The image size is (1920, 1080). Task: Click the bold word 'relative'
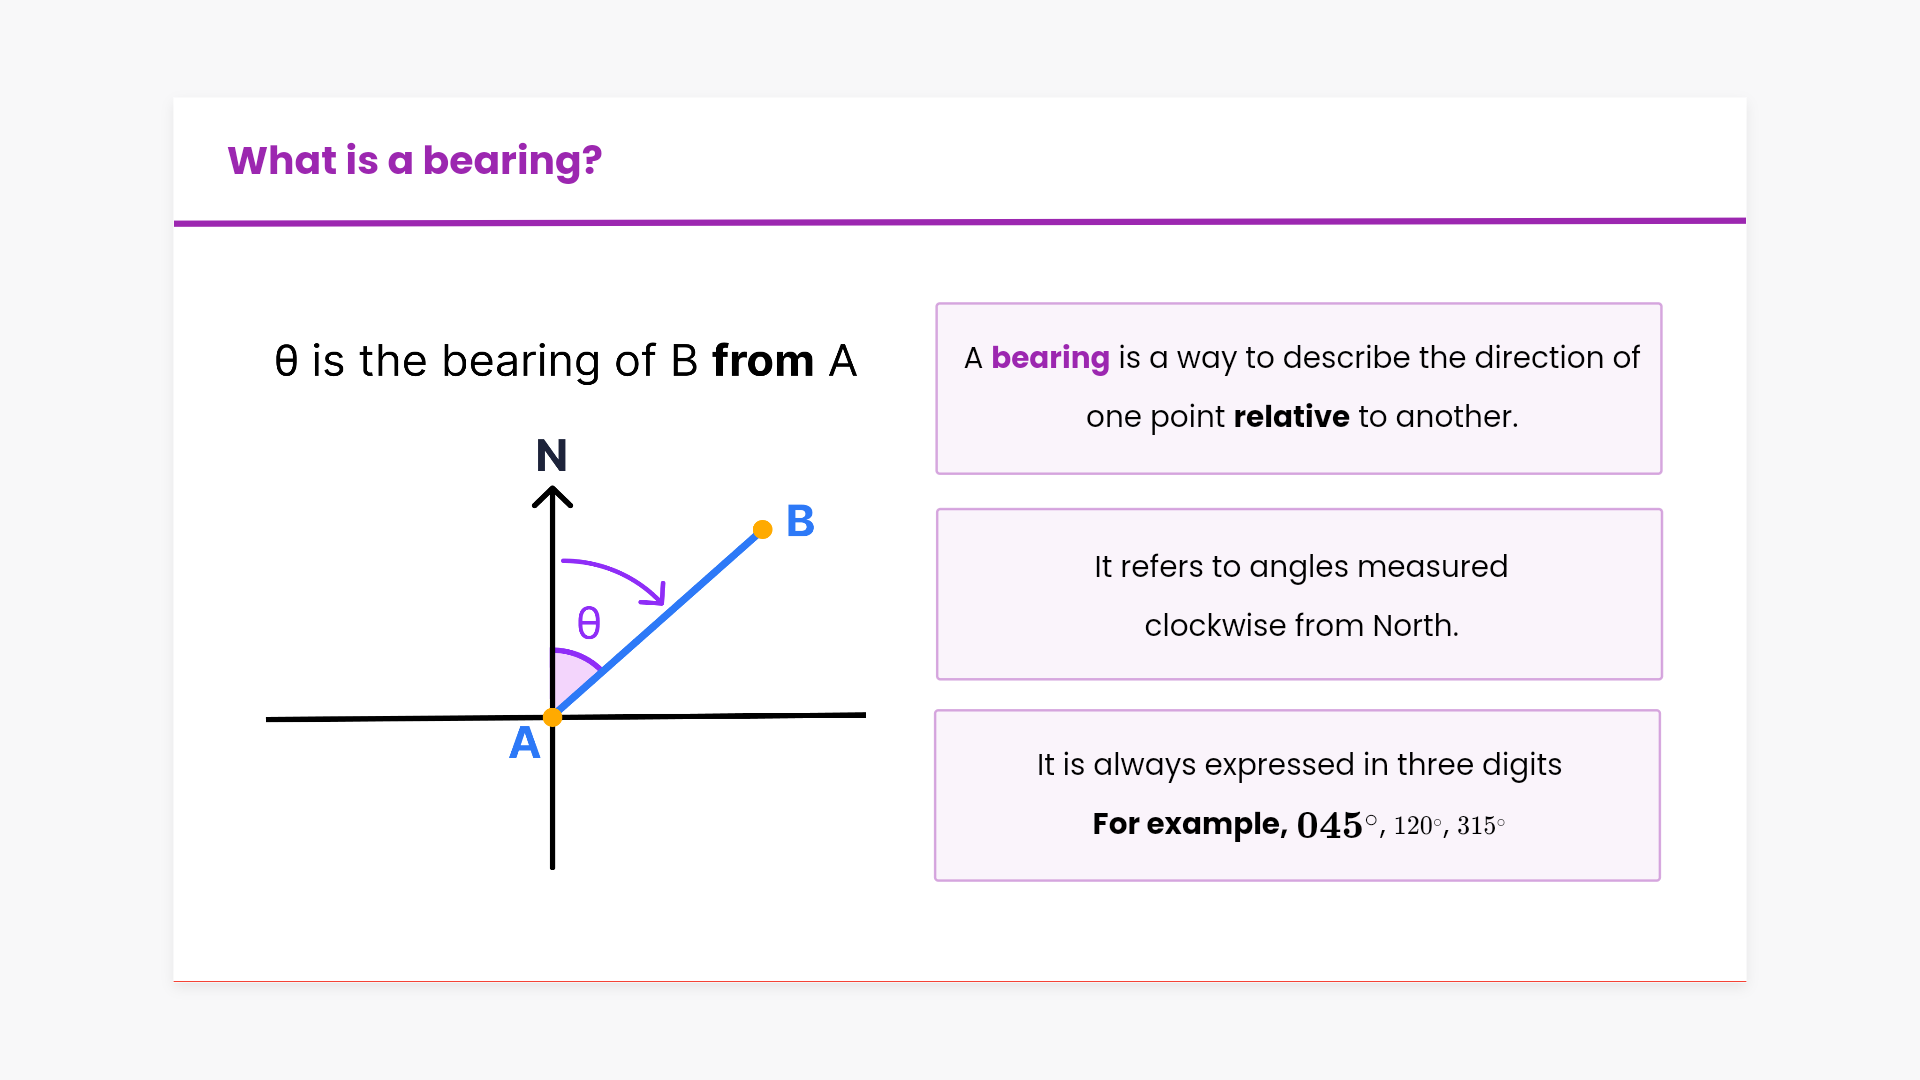click(1291, 416)
